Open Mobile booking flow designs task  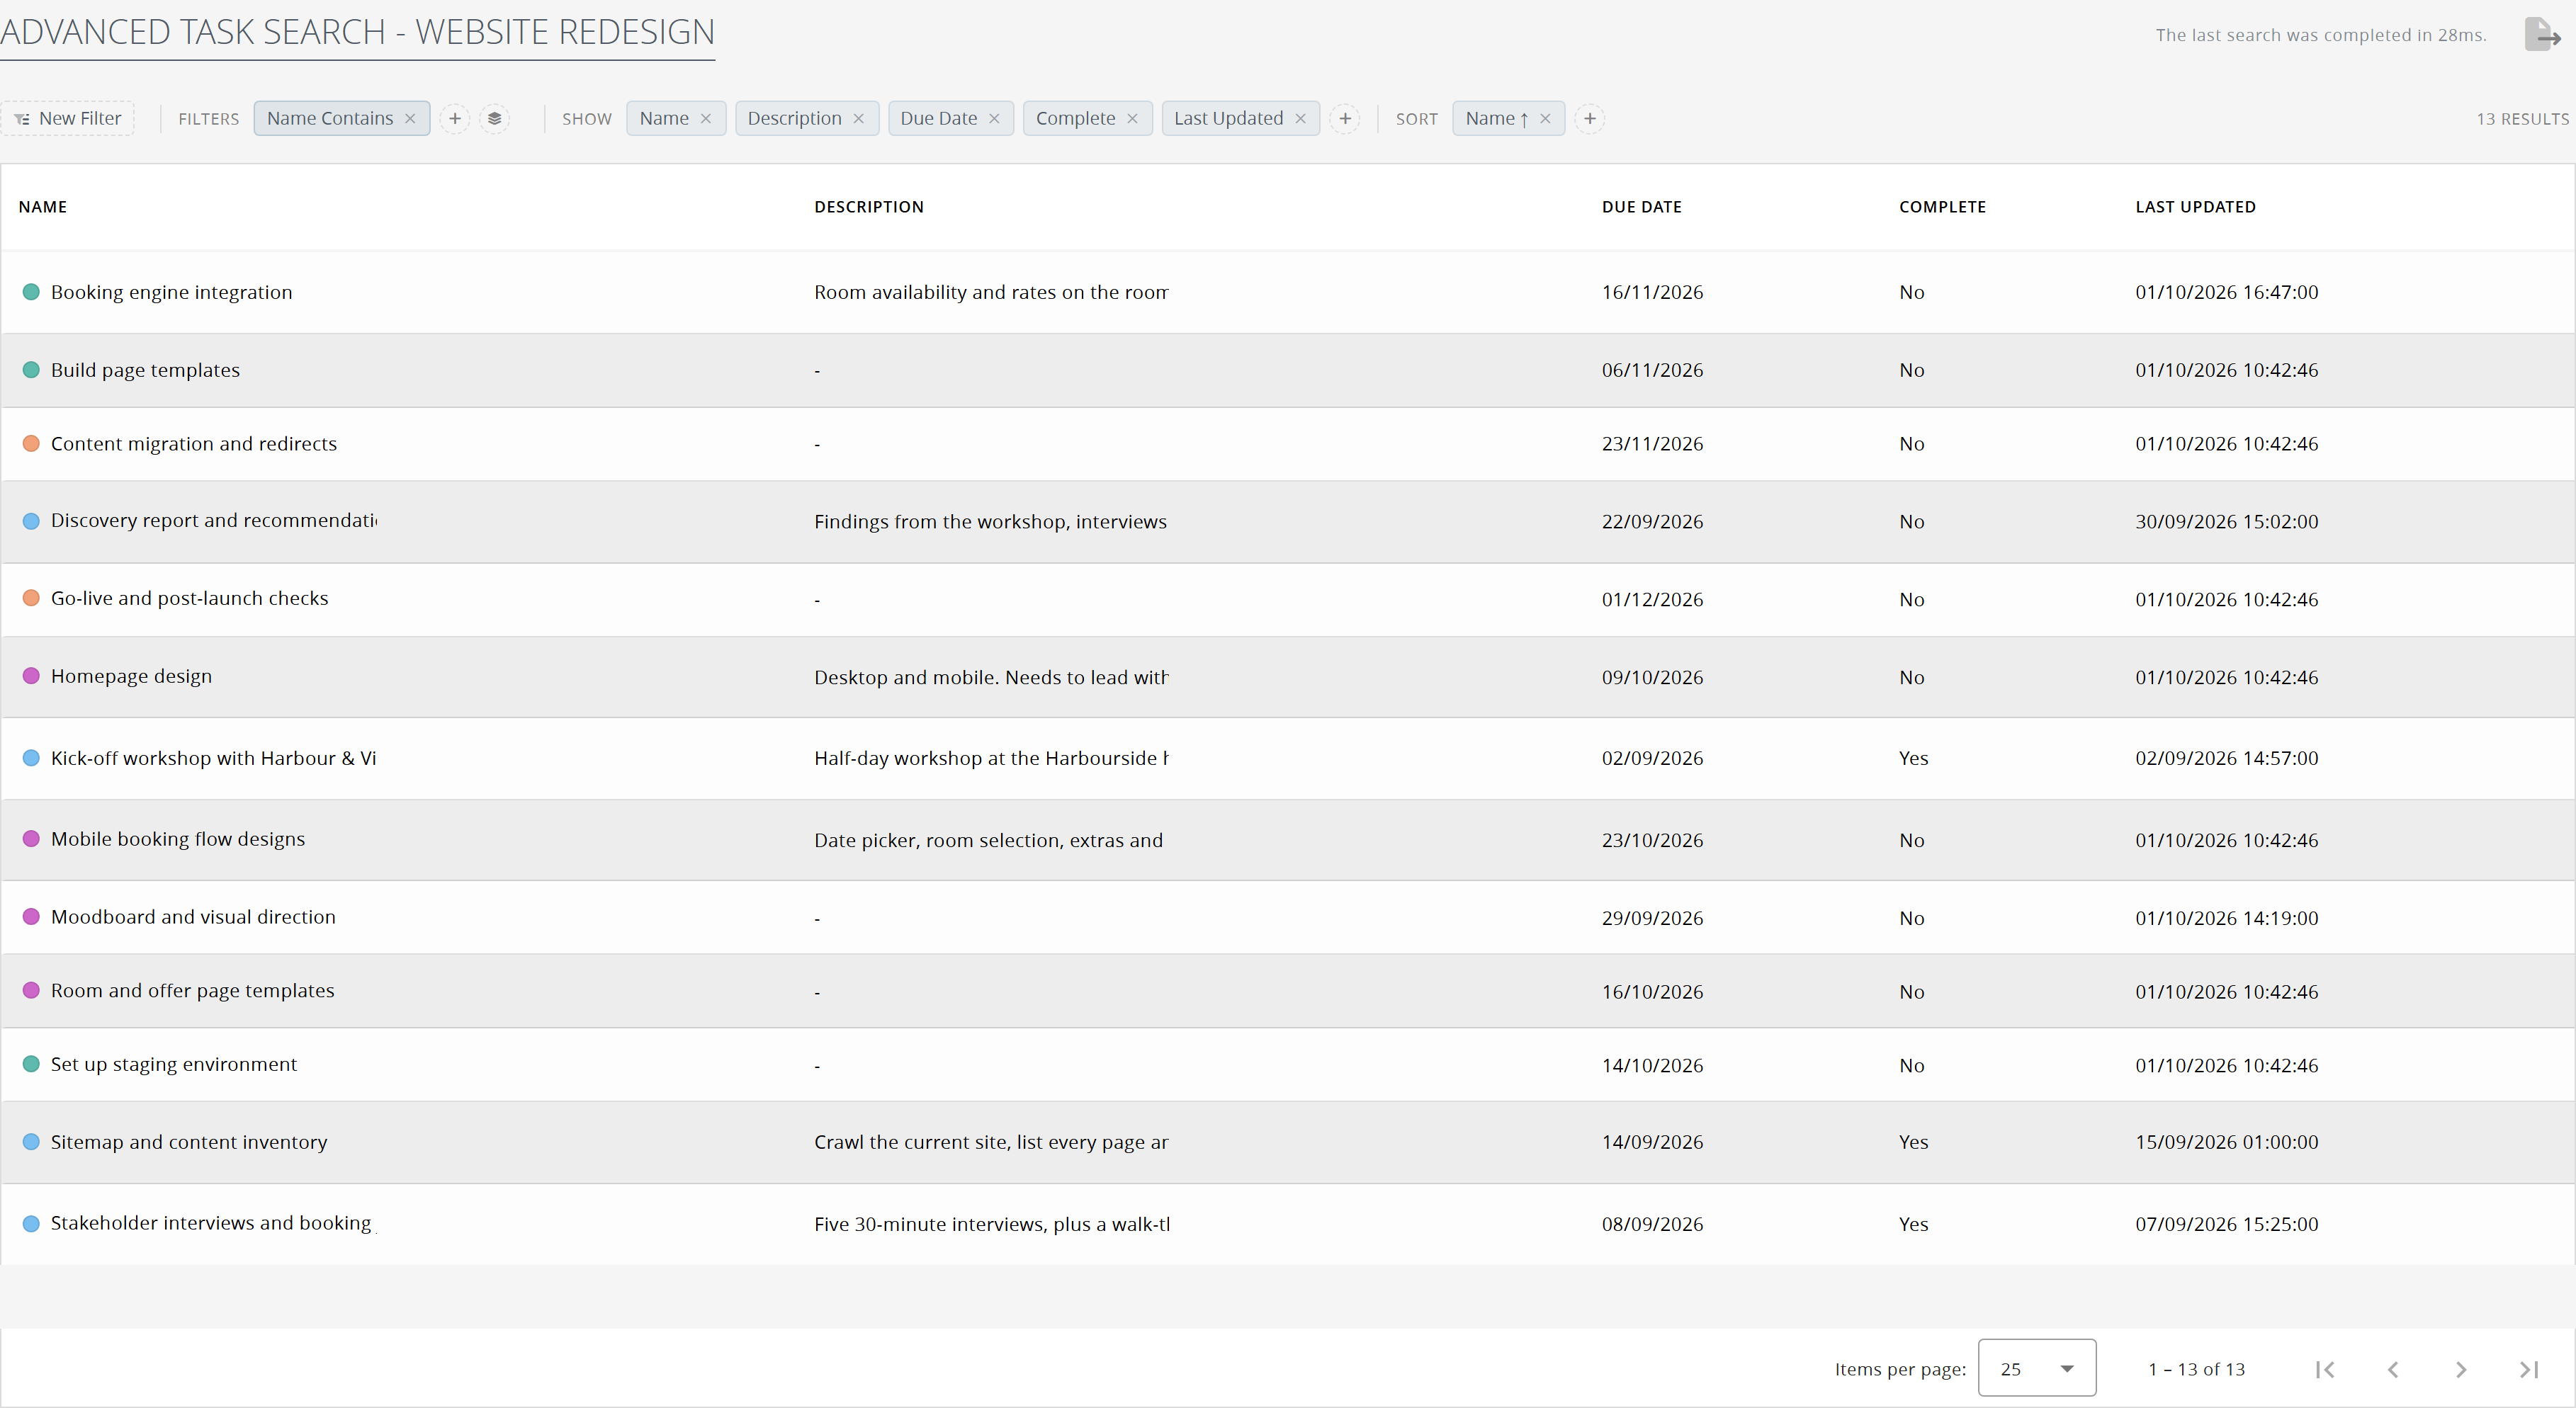click(178, 839)
